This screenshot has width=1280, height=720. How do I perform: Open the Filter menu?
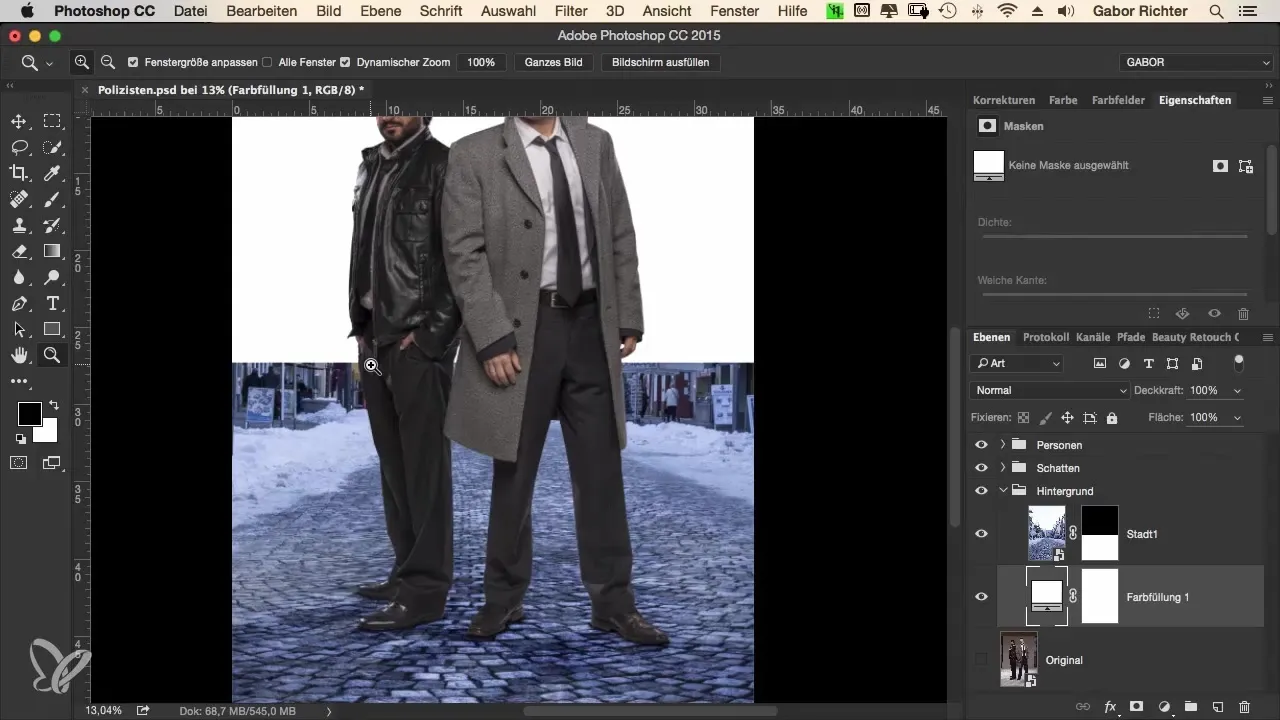(x=571, y=11)
